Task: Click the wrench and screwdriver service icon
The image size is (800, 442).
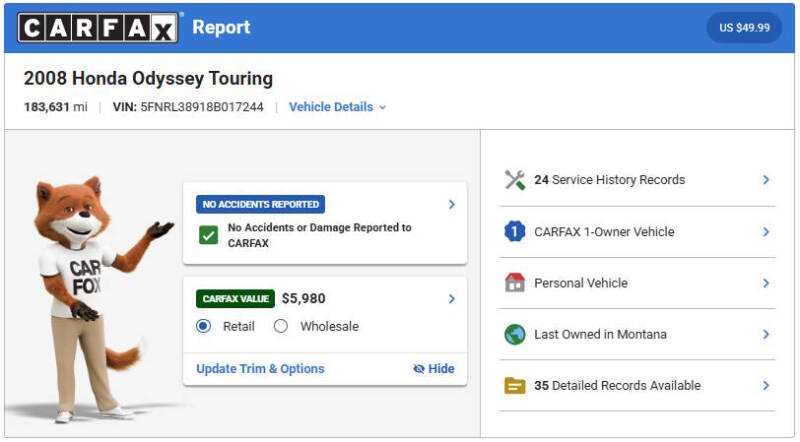Action: click(x=515, y=180)
